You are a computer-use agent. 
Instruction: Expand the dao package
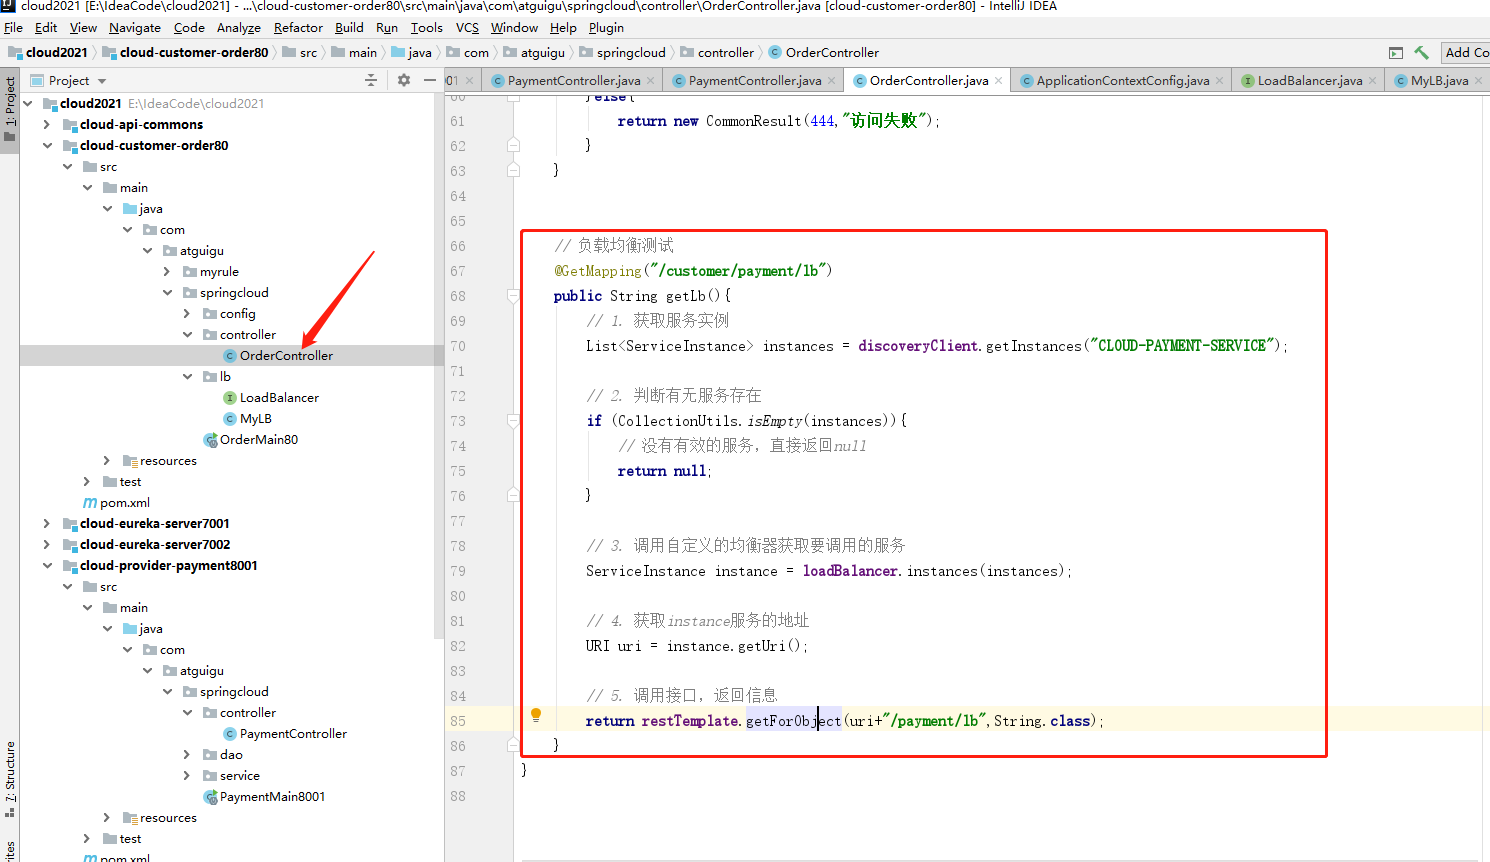tap(187, 755)
